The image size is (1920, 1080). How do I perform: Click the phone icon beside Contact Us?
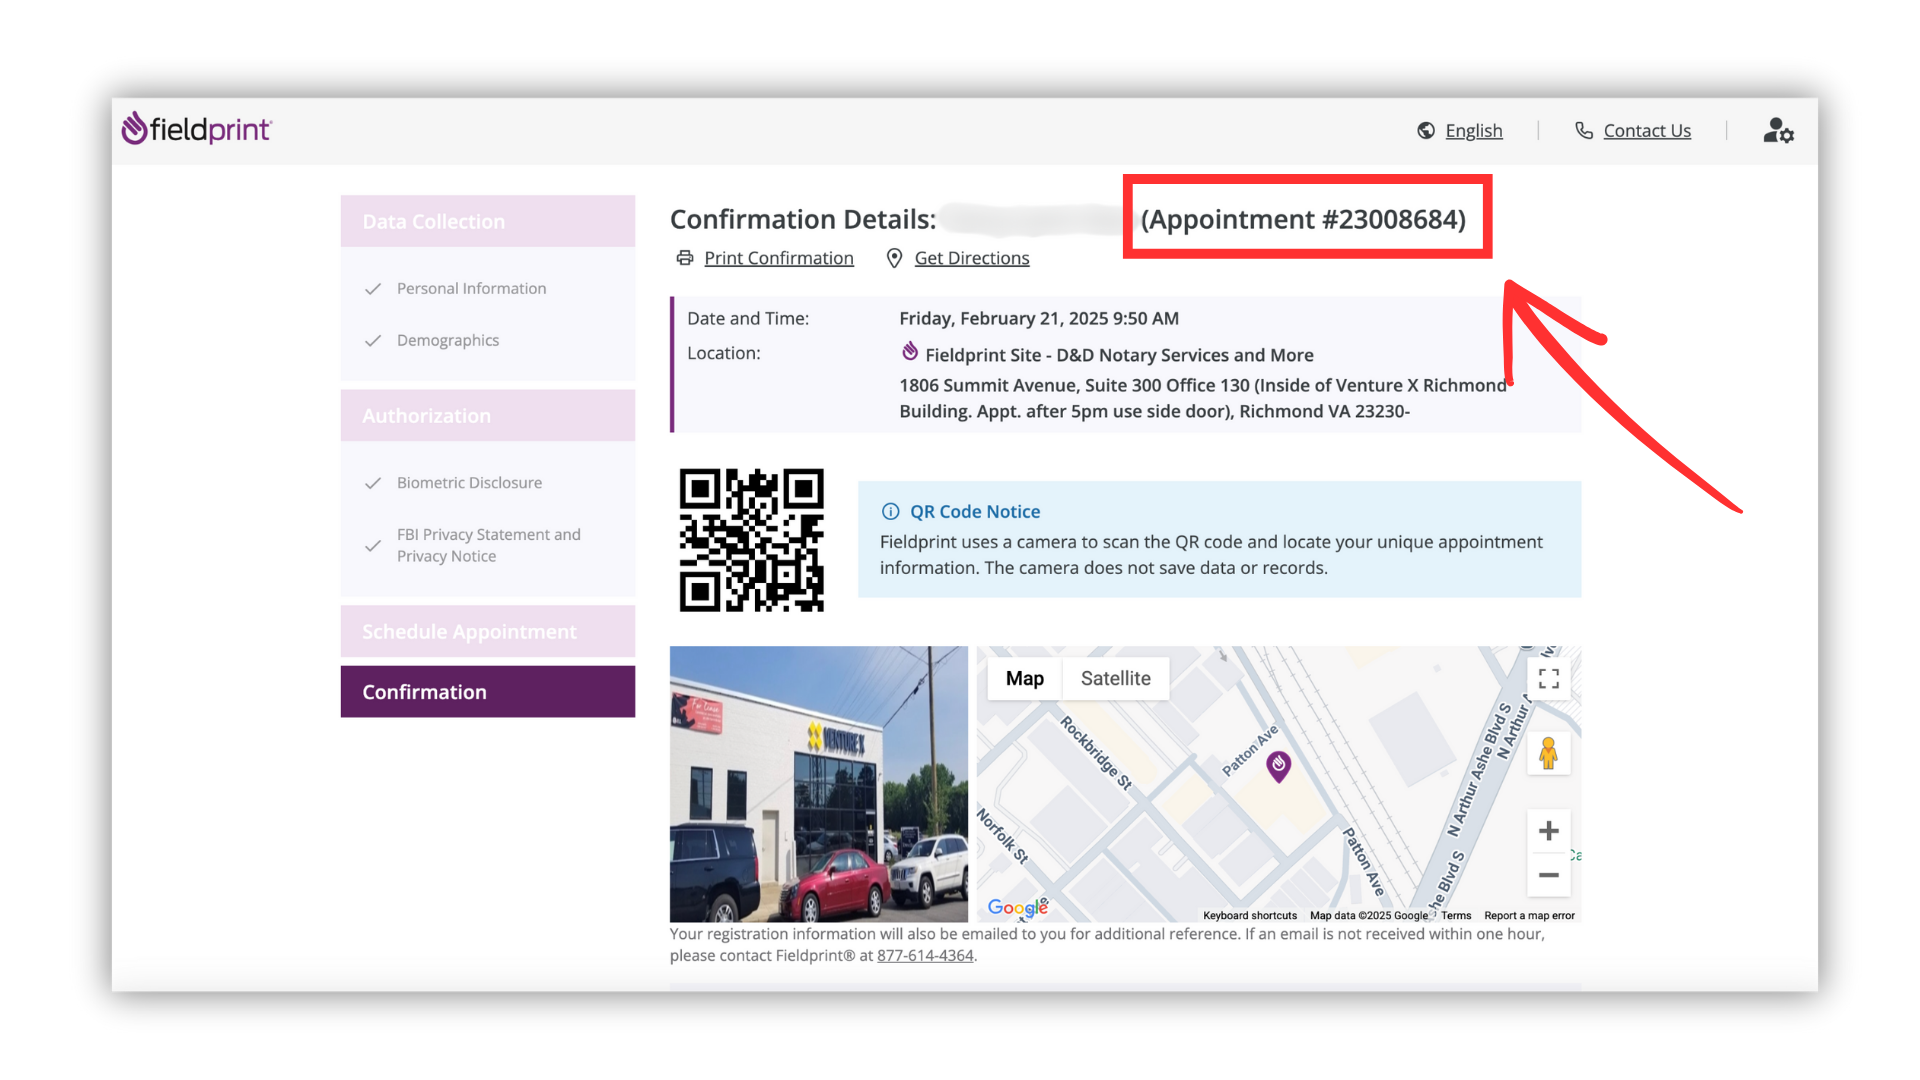tap(1584, 131)
